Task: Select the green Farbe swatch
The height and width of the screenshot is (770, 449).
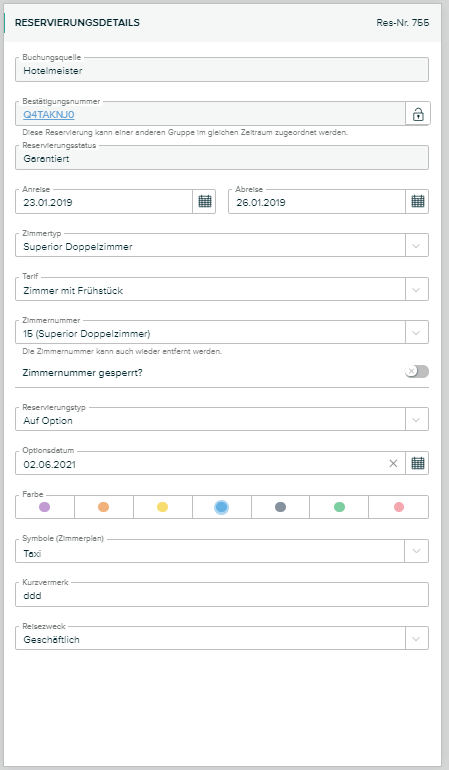Action: click(x=339, y=507)
